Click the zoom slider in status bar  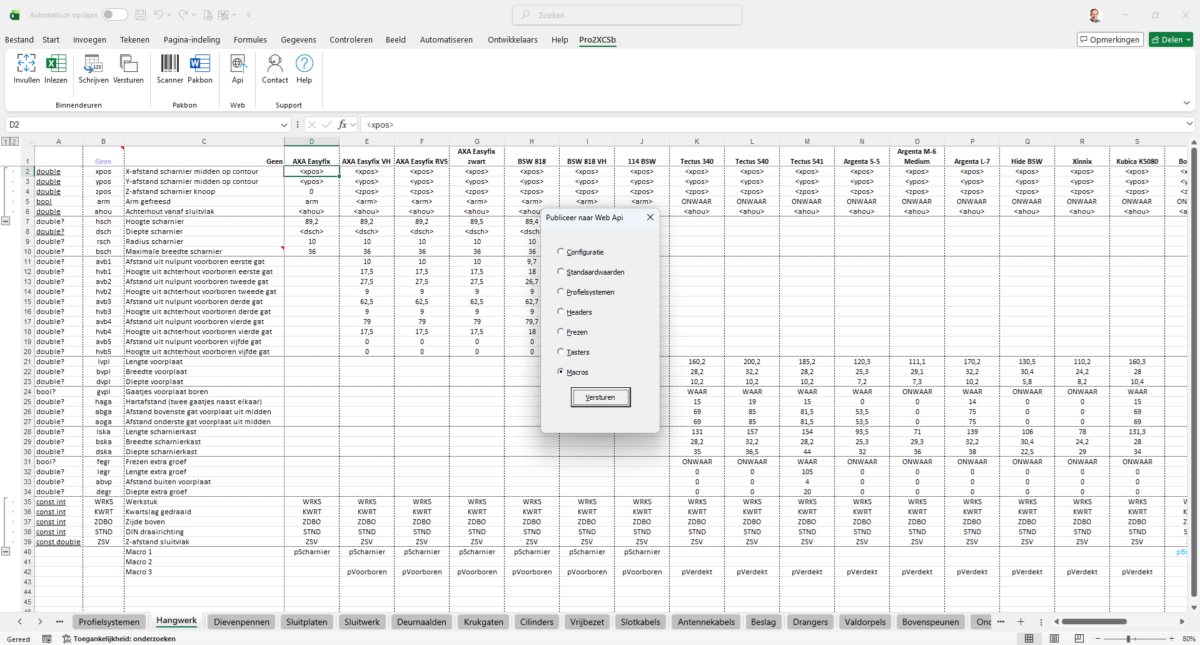(1128, 638)
